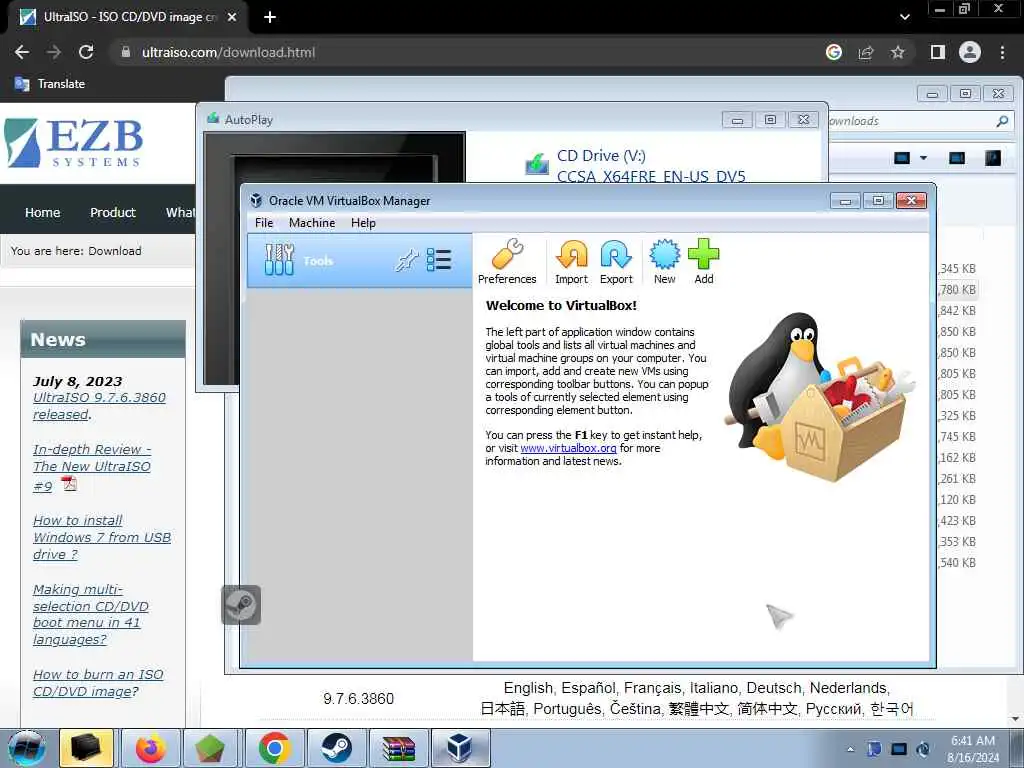Click Chrome forward arrow
This screenshot has height=768, width=1024.
pyautogui.click(x=54, y=52)
